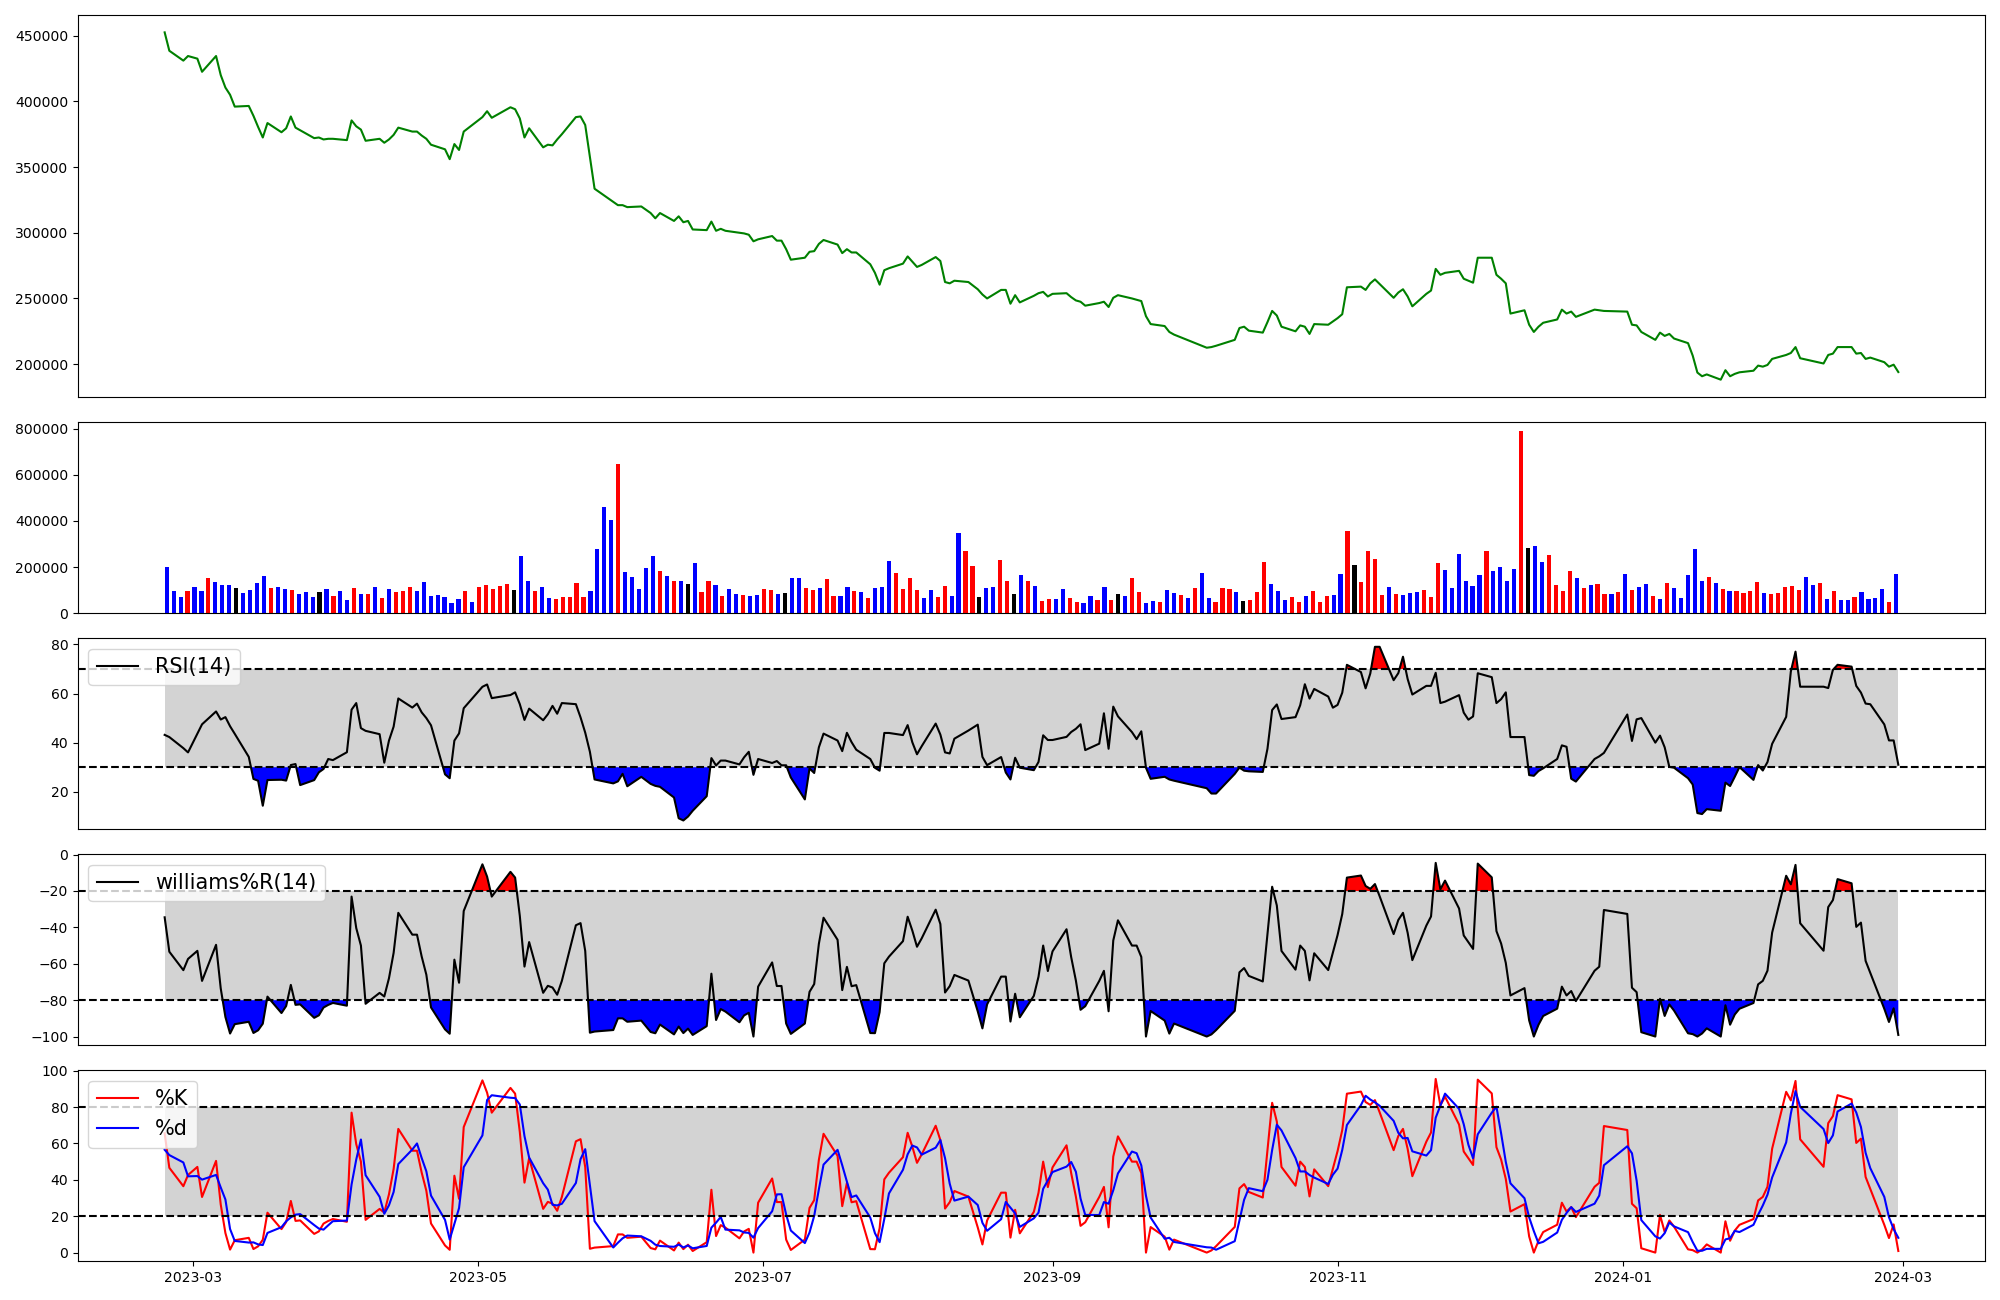
Task: Click the 80 label on RSI axis
Action: click(61, 645)
